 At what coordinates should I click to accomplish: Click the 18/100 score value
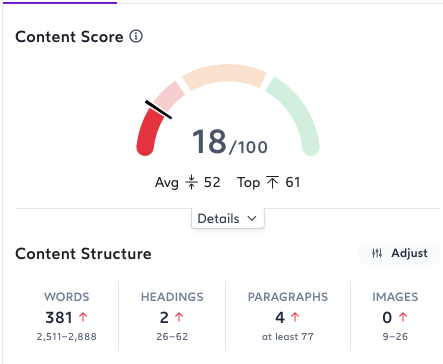[x=230, y=142]
